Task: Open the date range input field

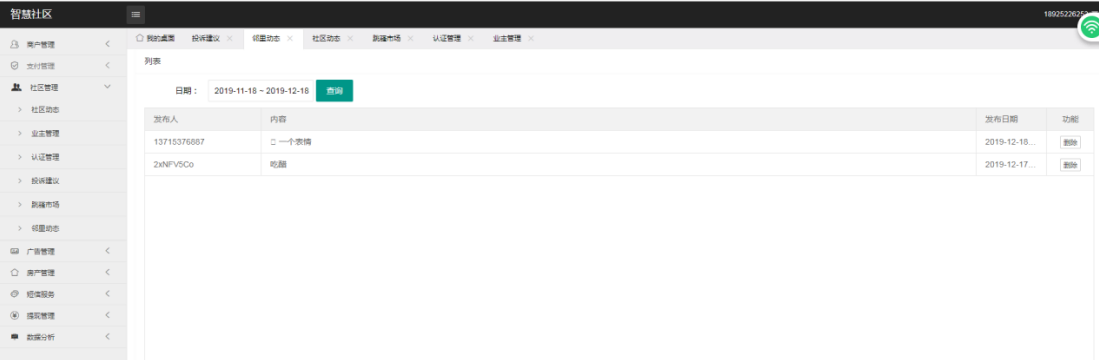Action: [261, 91]
